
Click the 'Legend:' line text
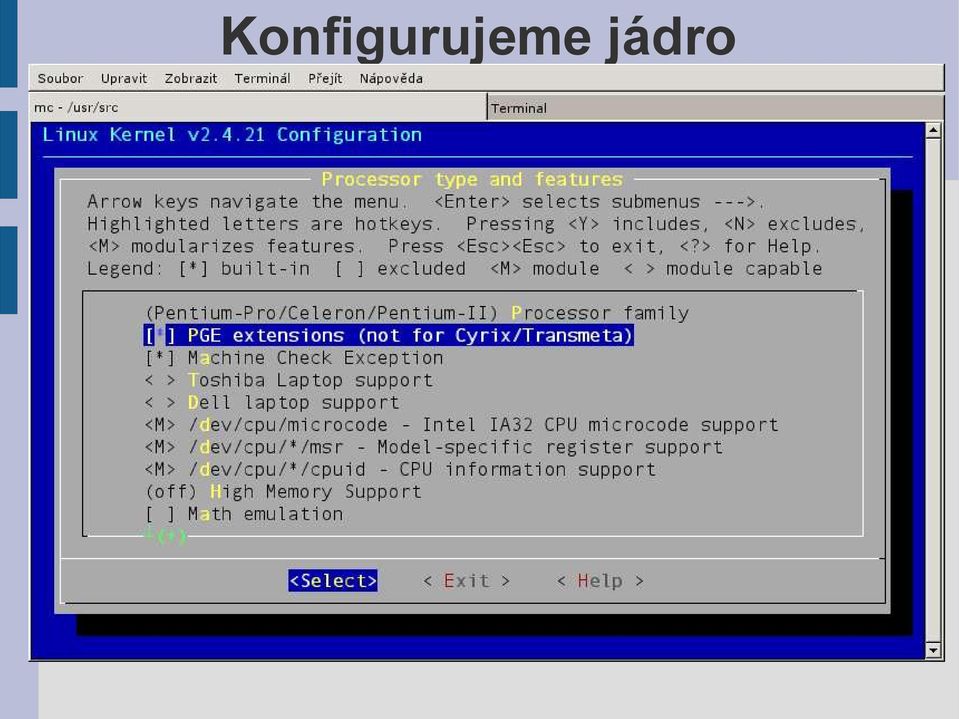coord(454,268)
